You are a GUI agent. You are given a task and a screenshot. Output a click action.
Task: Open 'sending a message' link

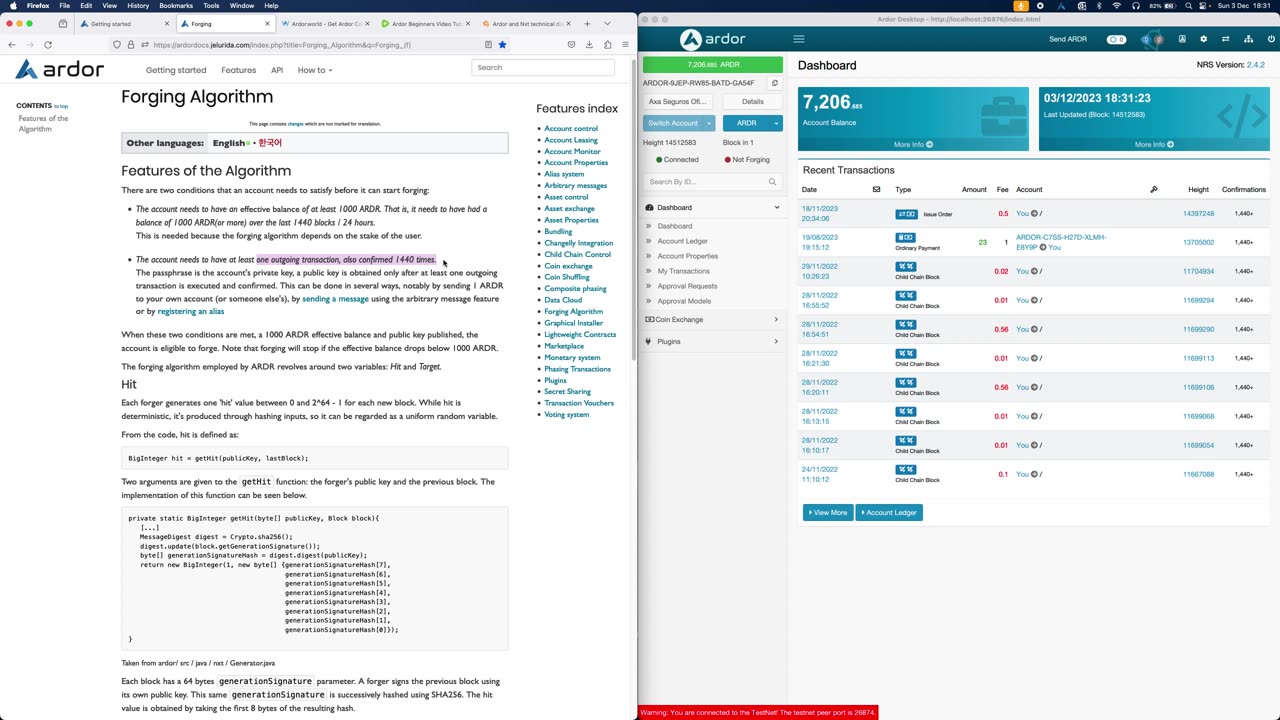[335, 298]
